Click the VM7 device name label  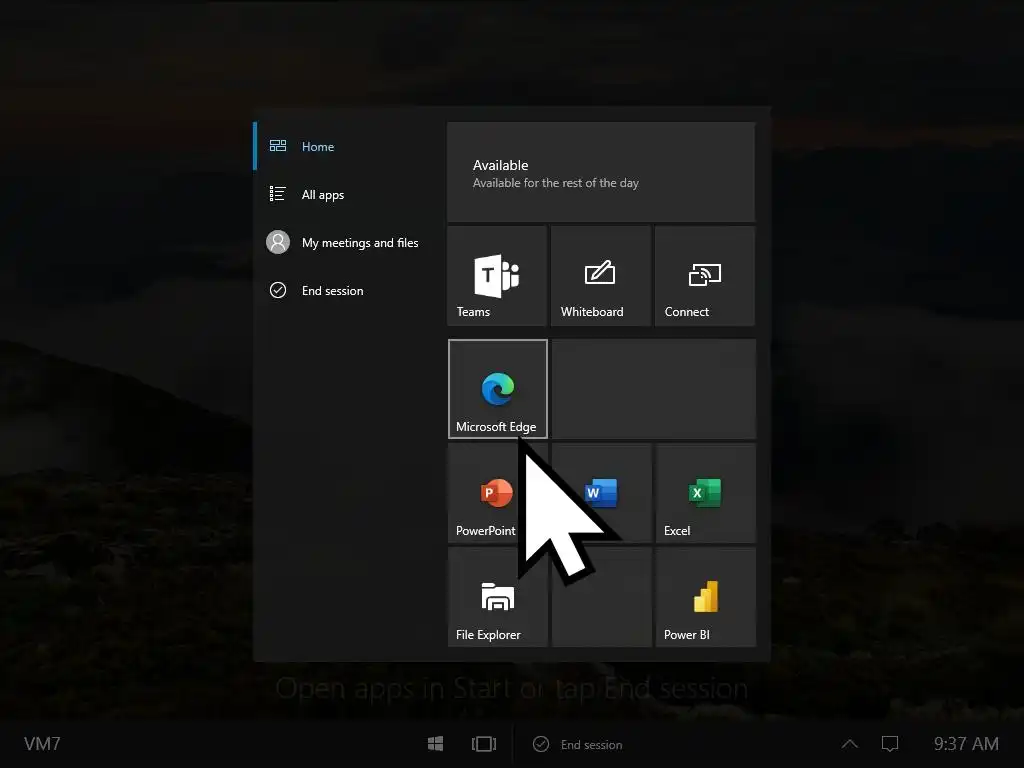coord(42,744)
